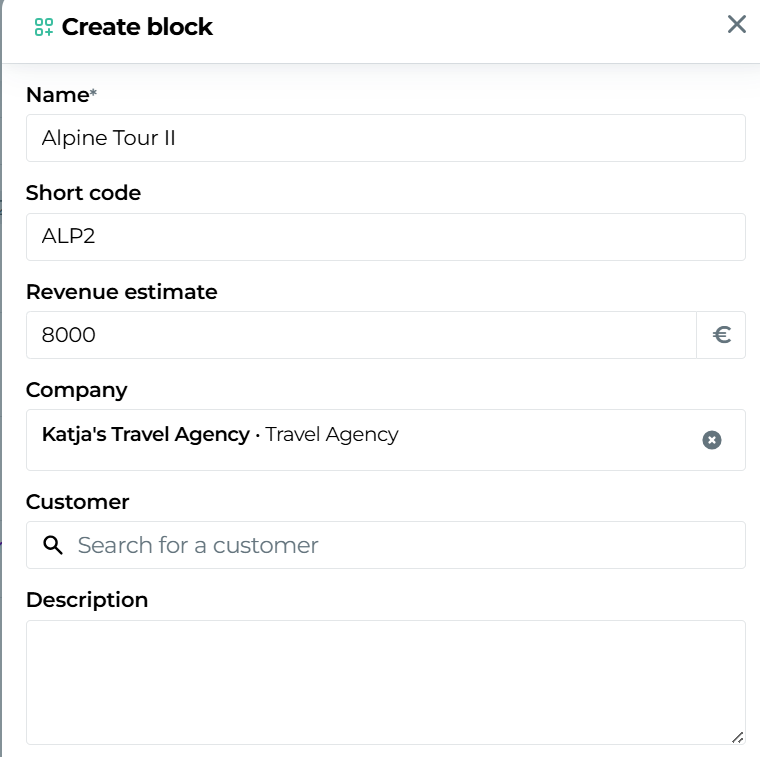Click the Search for a customer box
Viewport: 760px width, 757px height.
[x=400, y=545]
